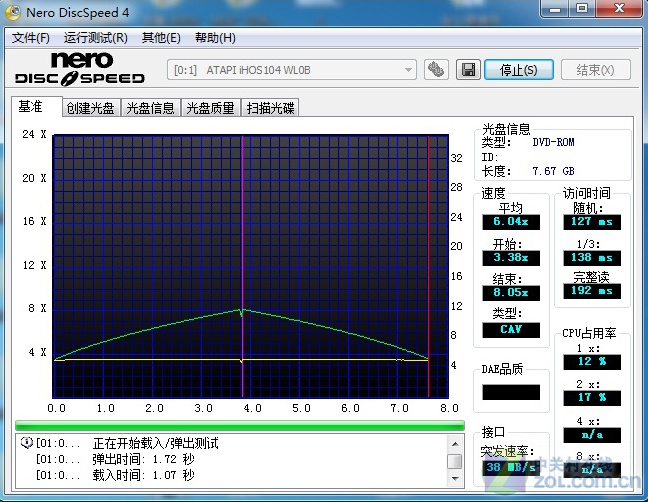Switch to the 基准 tab

coord(36,107)
